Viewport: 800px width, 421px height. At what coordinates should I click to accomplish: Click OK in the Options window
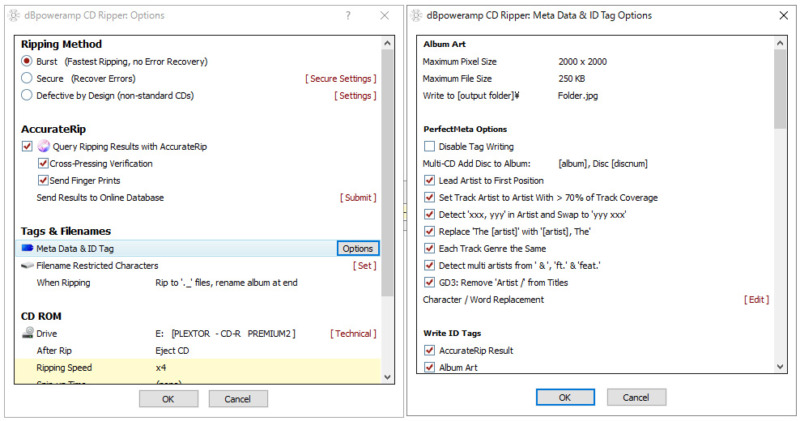pyautogui.click(x=168, y=399)
